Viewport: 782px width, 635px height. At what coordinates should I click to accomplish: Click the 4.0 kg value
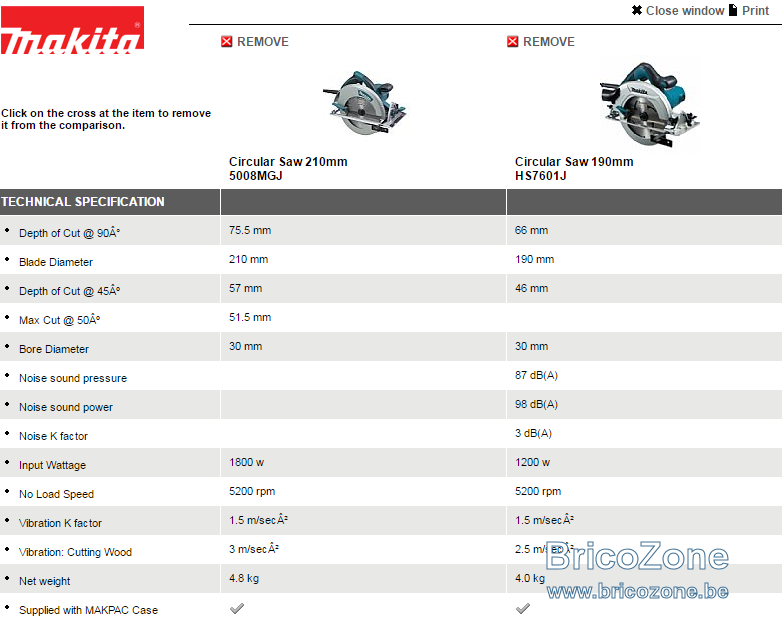(x=530, y=579)
